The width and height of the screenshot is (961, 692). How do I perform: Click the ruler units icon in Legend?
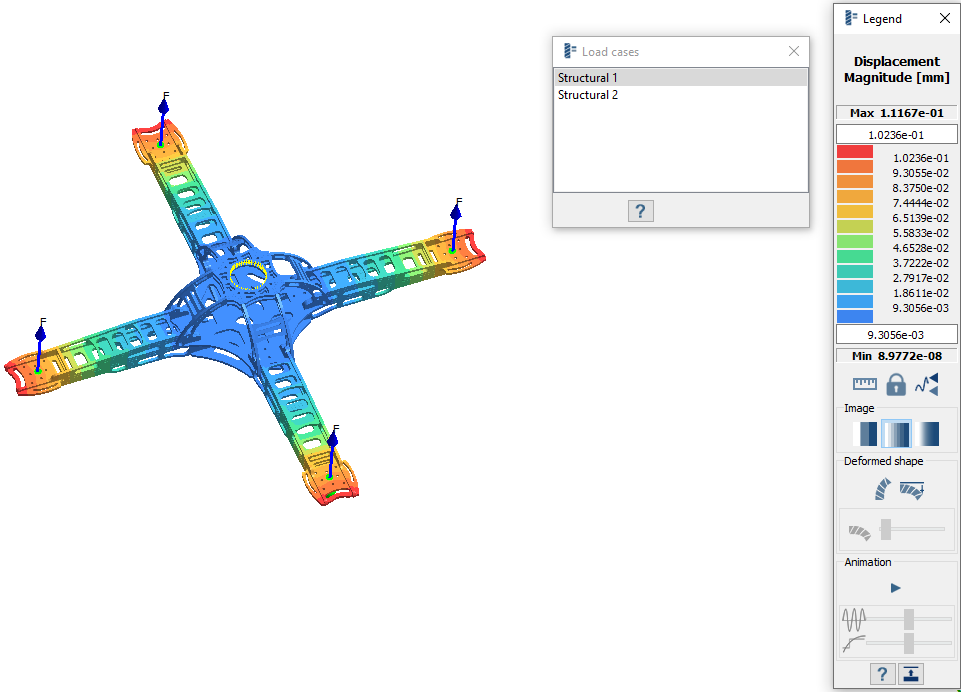[x=864, y=384]
